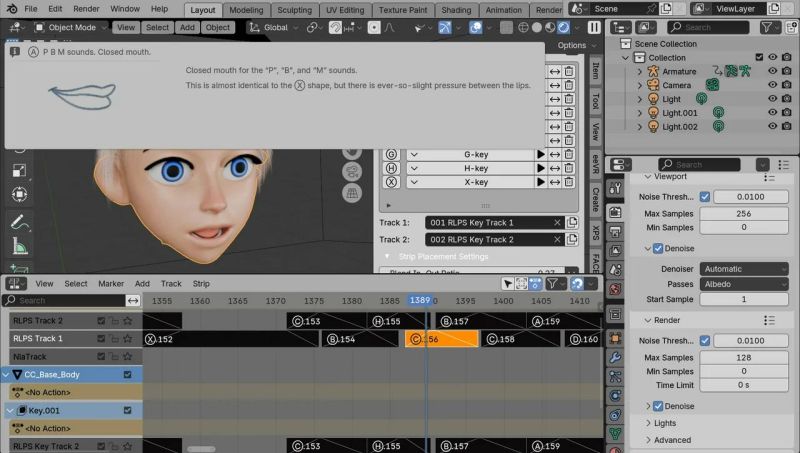Image resolution: width=800 pixels, height=453 pixels.
Task: Click the proportional editing icon in header
Action: tap(374, 28)
